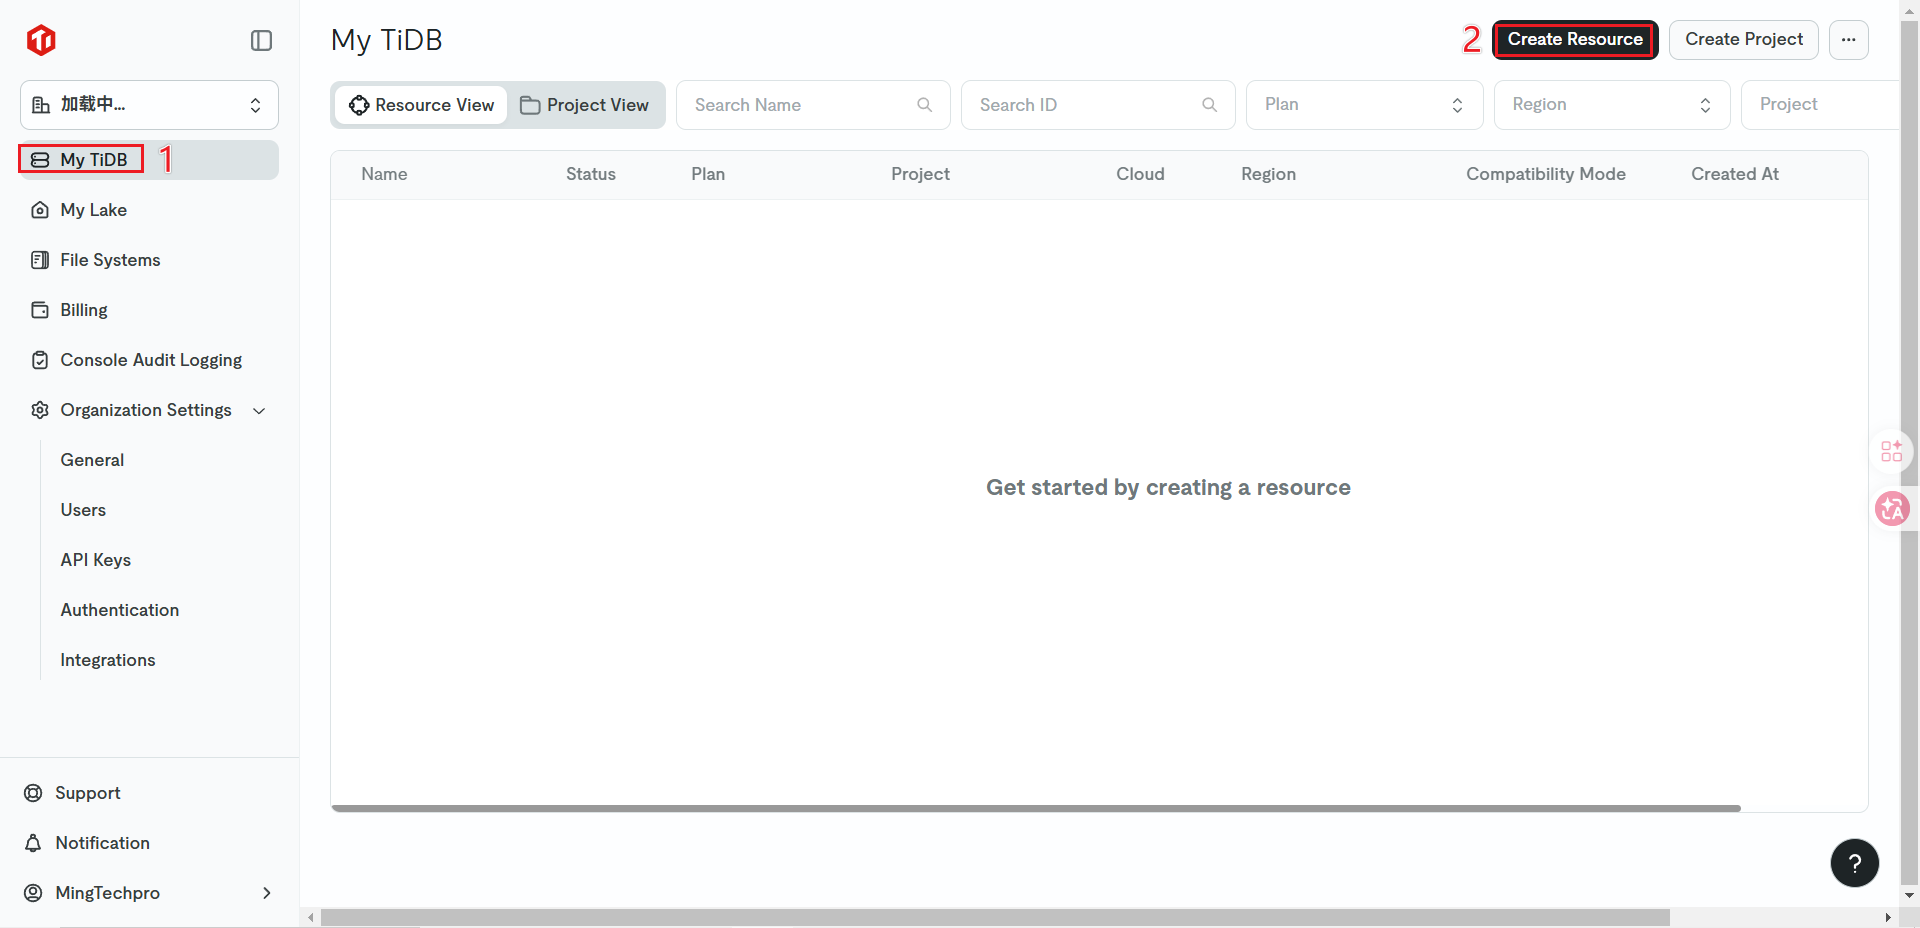Click the Created At column header

(1734, 174)
